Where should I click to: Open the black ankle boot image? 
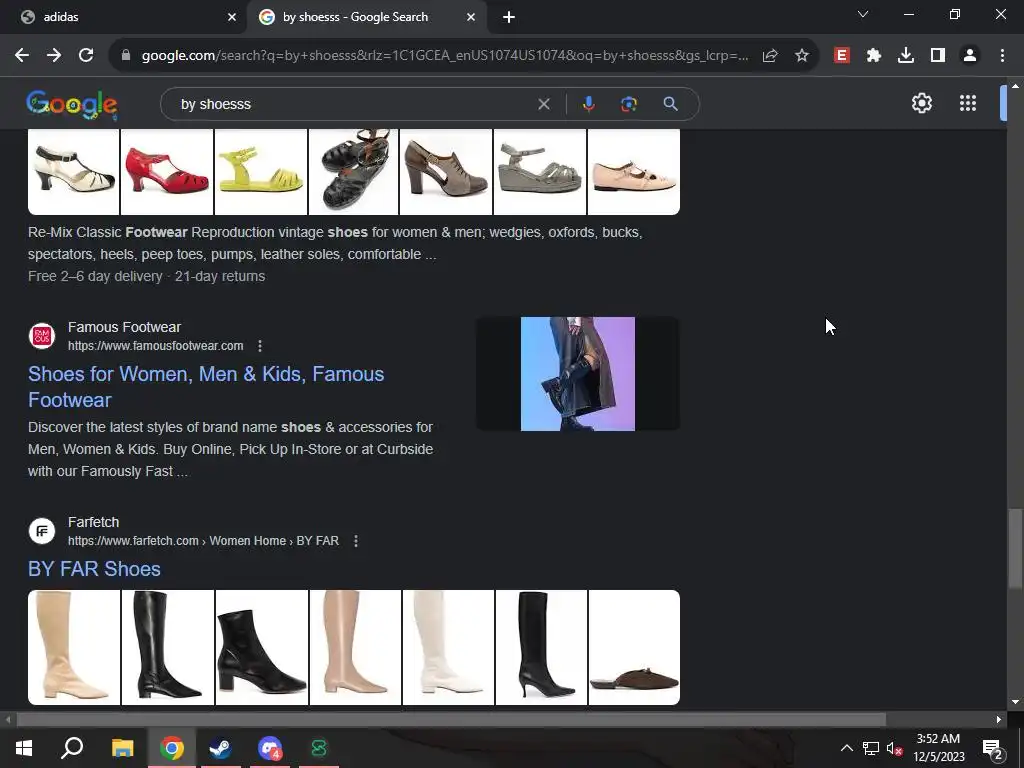[x=261, y=647]
